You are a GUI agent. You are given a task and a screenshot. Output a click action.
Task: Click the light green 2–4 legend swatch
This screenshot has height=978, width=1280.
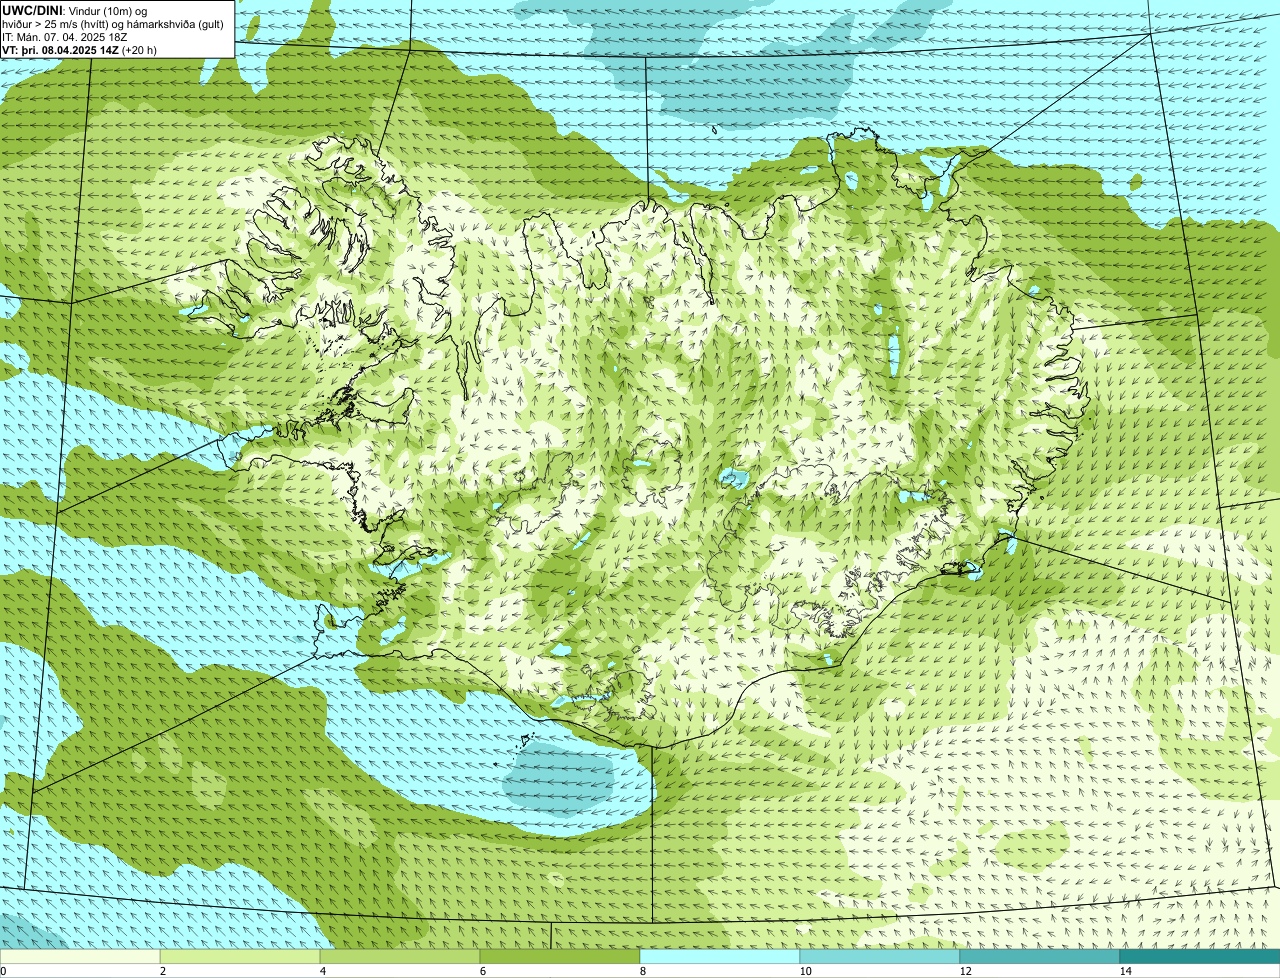[240, 957]
